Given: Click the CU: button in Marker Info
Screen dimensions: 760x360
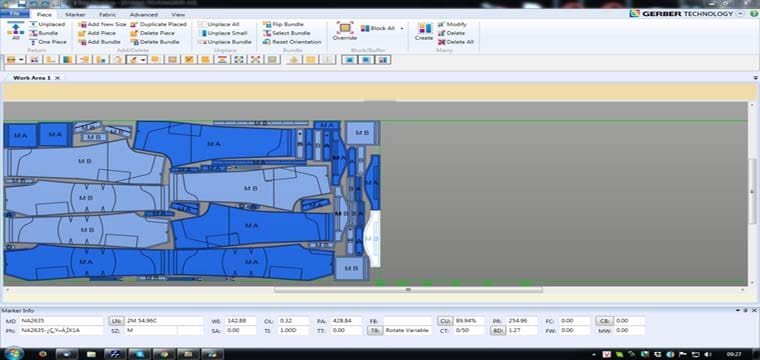Looking at the screenshot, I should (x=444, y=321).
